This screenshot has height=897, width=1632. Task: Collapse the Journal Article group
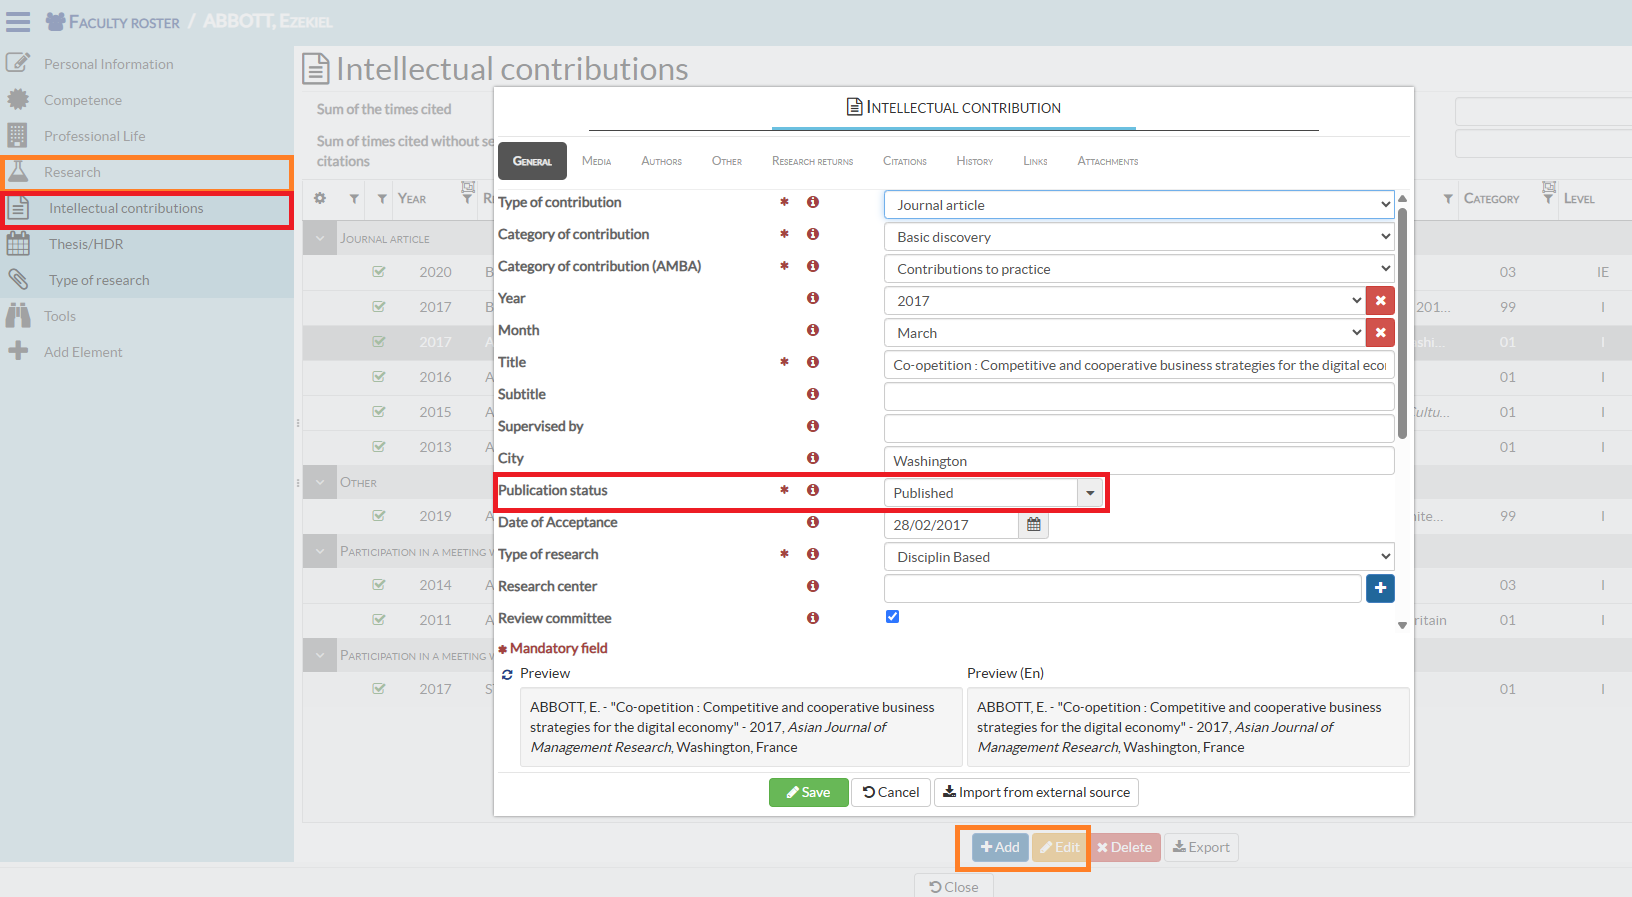point(320,239)
